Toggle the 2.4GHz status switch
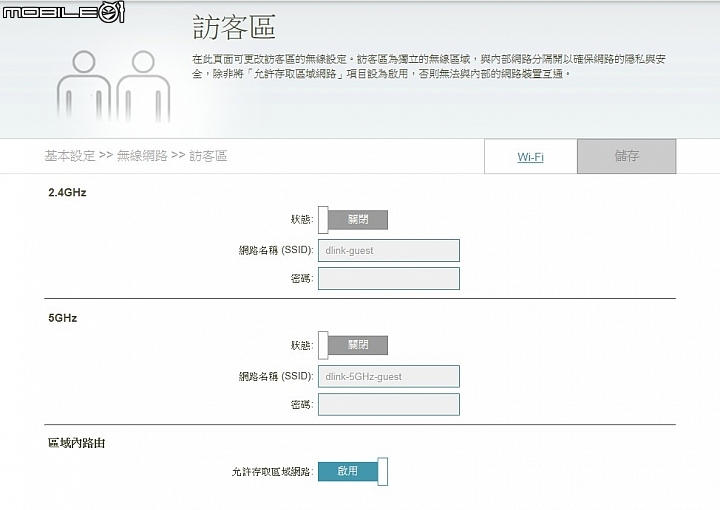 pos(353,219)
